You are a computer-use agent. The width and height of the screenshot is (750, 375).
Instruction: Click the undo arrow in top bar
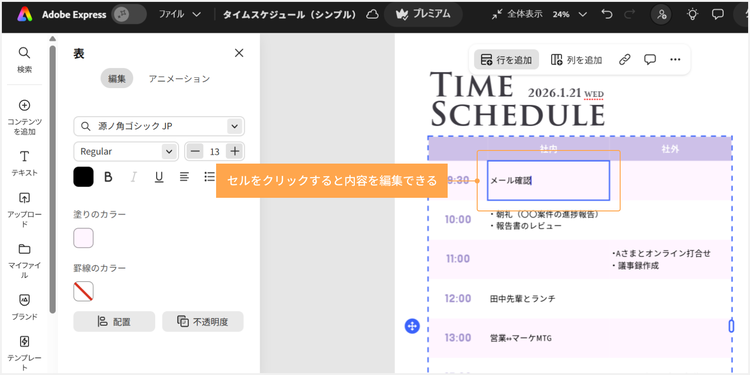(x=607, y=14)
